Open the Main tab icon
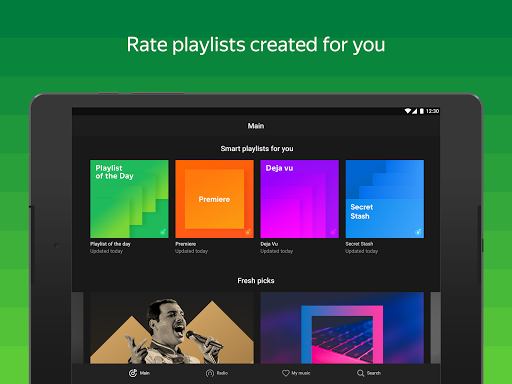This screenshot has height=384, width=512. (x=133, y=373)
